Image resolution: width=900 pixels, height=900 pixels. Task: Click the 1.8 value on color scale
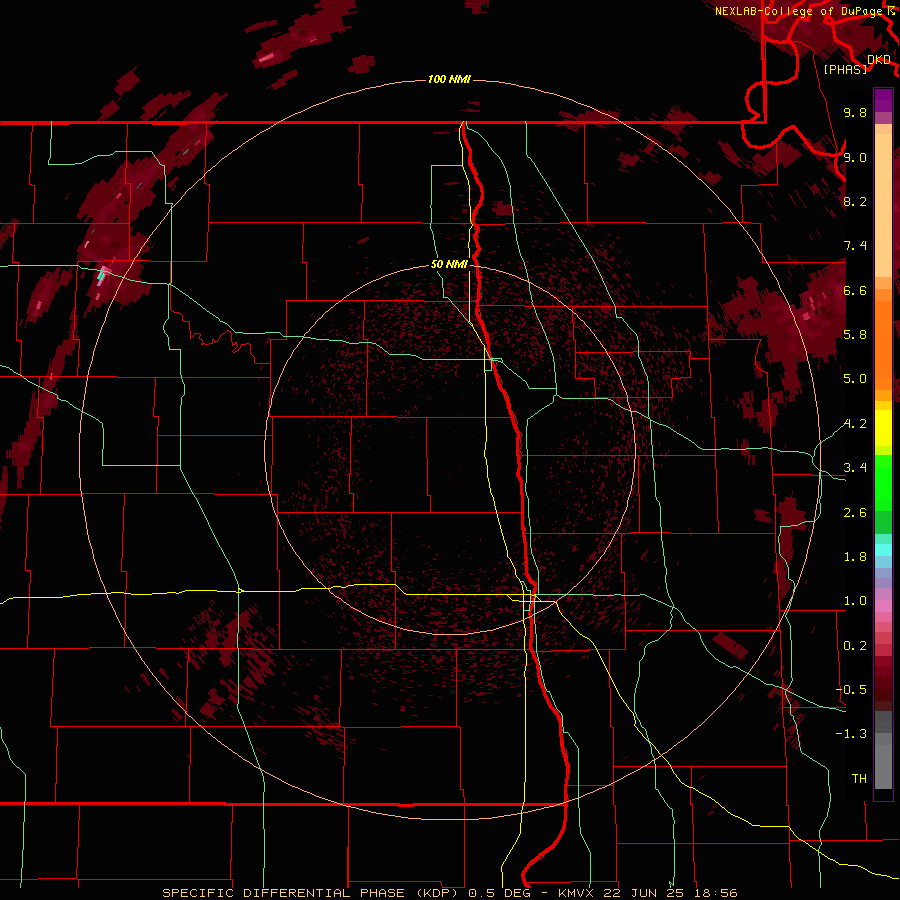[855, 557]
